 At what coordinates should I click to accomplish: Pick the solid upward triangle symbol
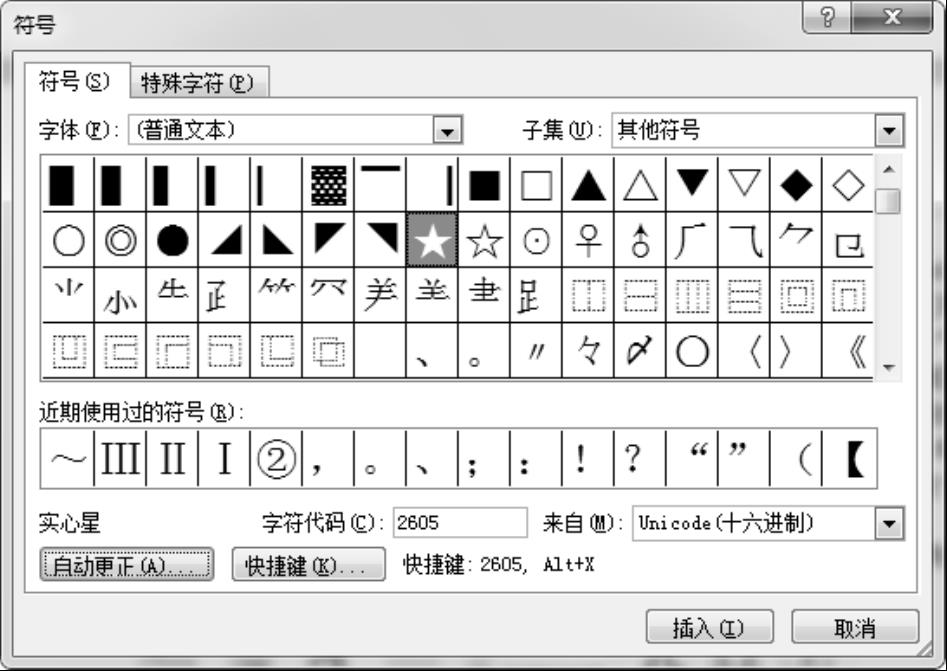[588, 185]
